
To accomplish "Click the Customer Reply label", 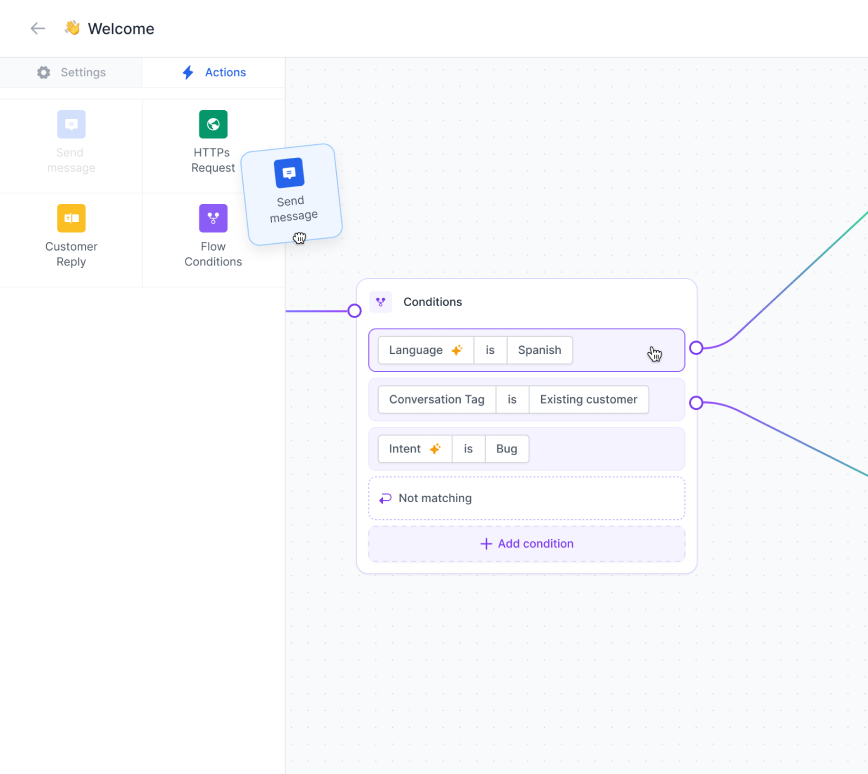I will click(x=71, y=254).
